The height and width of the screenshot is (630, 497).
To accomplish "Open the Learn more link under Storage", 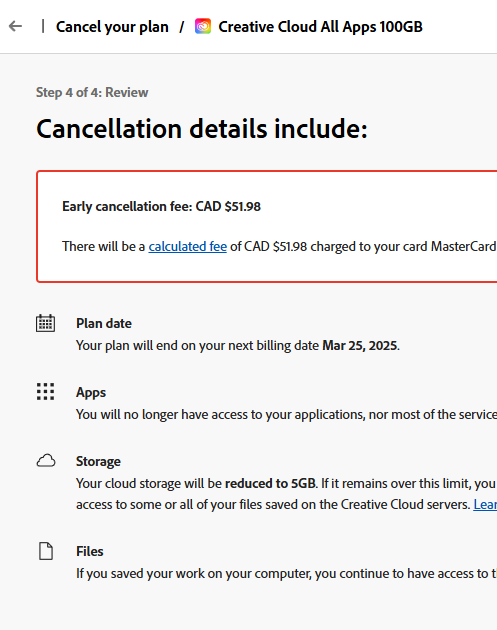I will pyautogui.click(x=485, y=504).
